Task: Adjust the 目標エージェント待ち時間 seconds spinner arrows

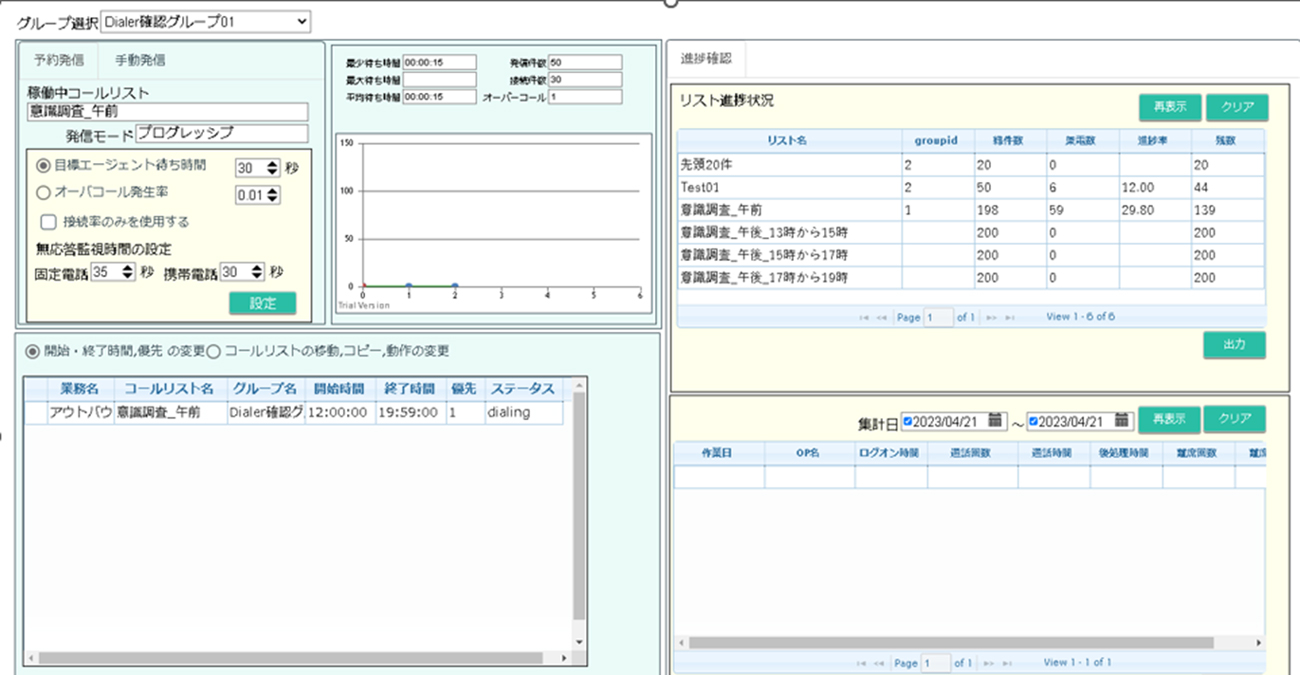Action: pos(273,169)
